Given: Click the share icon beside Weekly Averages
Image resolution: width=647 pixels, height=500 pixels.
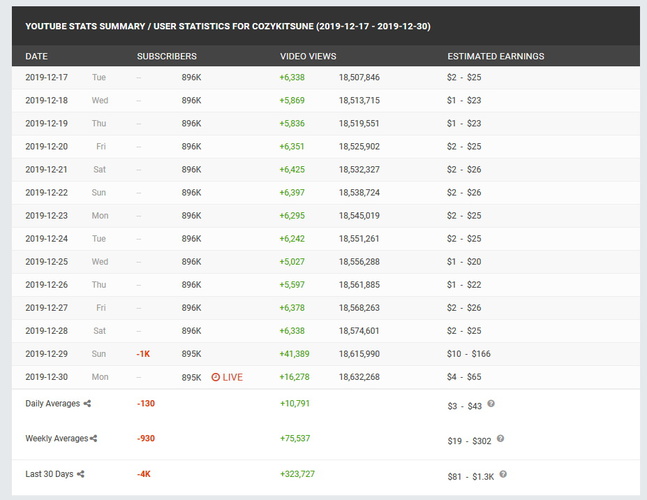Looking at the screenshot, I should pos(94,438).
